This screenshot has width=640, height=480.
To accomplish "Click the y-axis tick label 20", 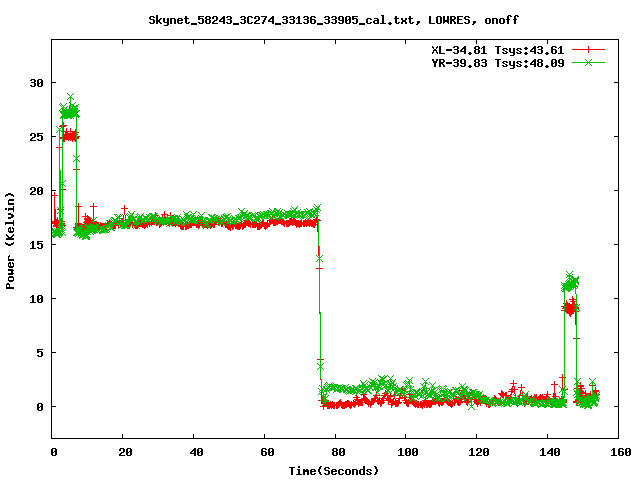I will click(36, 191).
